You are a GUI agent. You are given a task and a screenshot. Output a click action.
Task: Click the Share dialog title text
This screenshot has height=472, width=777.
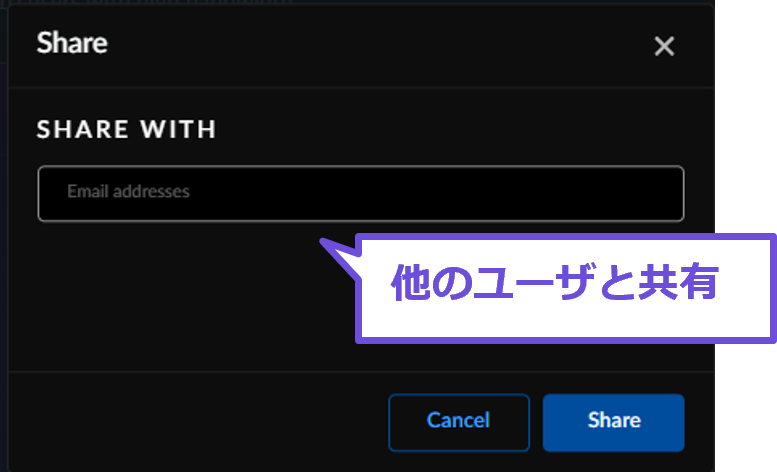coord(72,43)
